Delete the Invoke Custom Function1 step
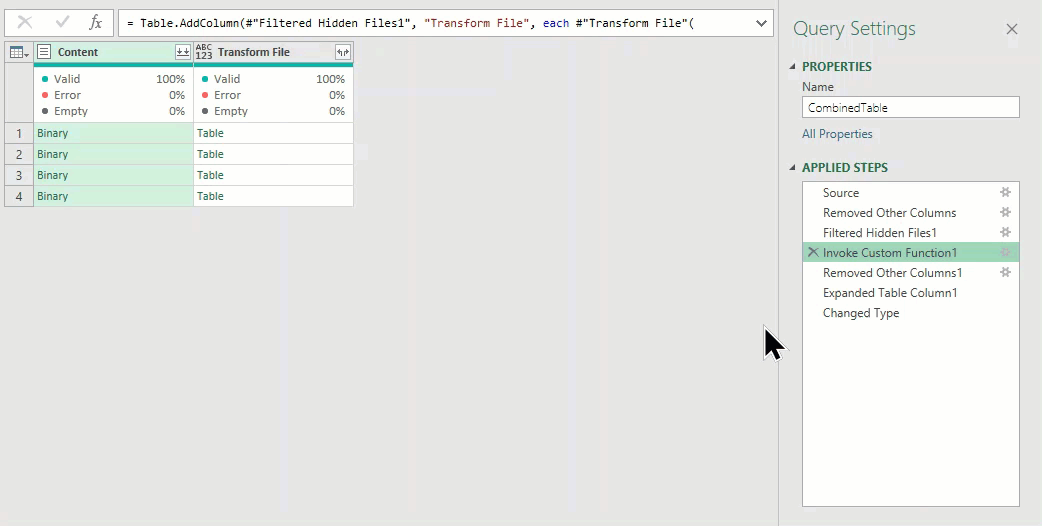 pos(813,253)
